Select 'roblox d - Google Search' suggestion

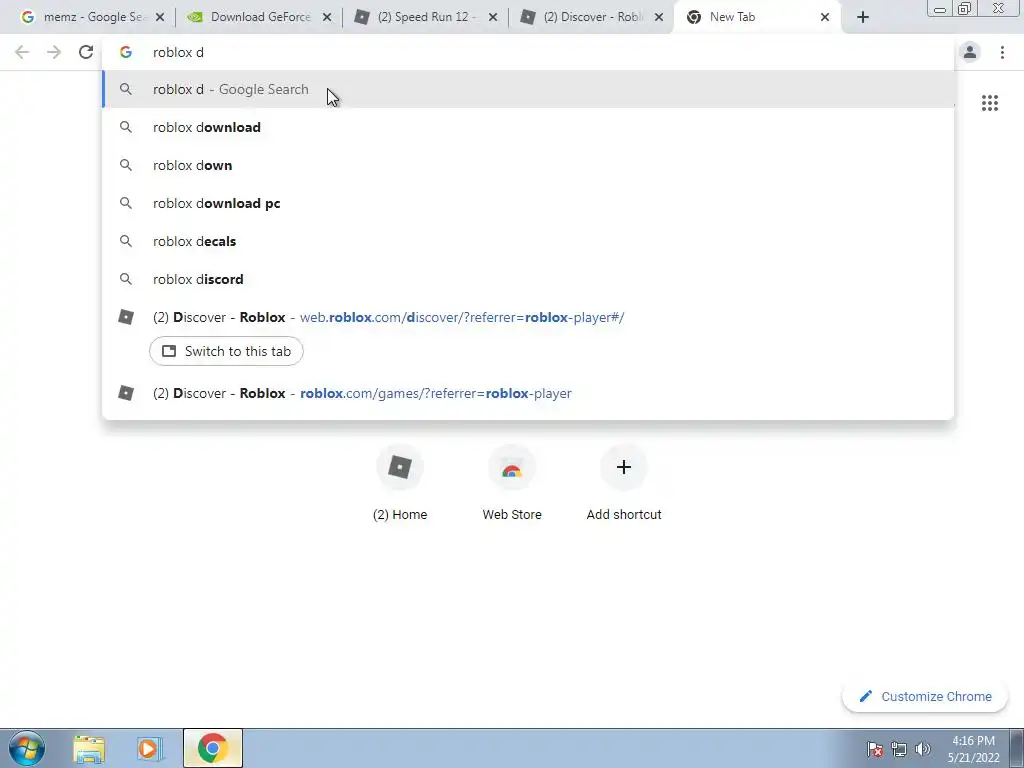point(528,89)
